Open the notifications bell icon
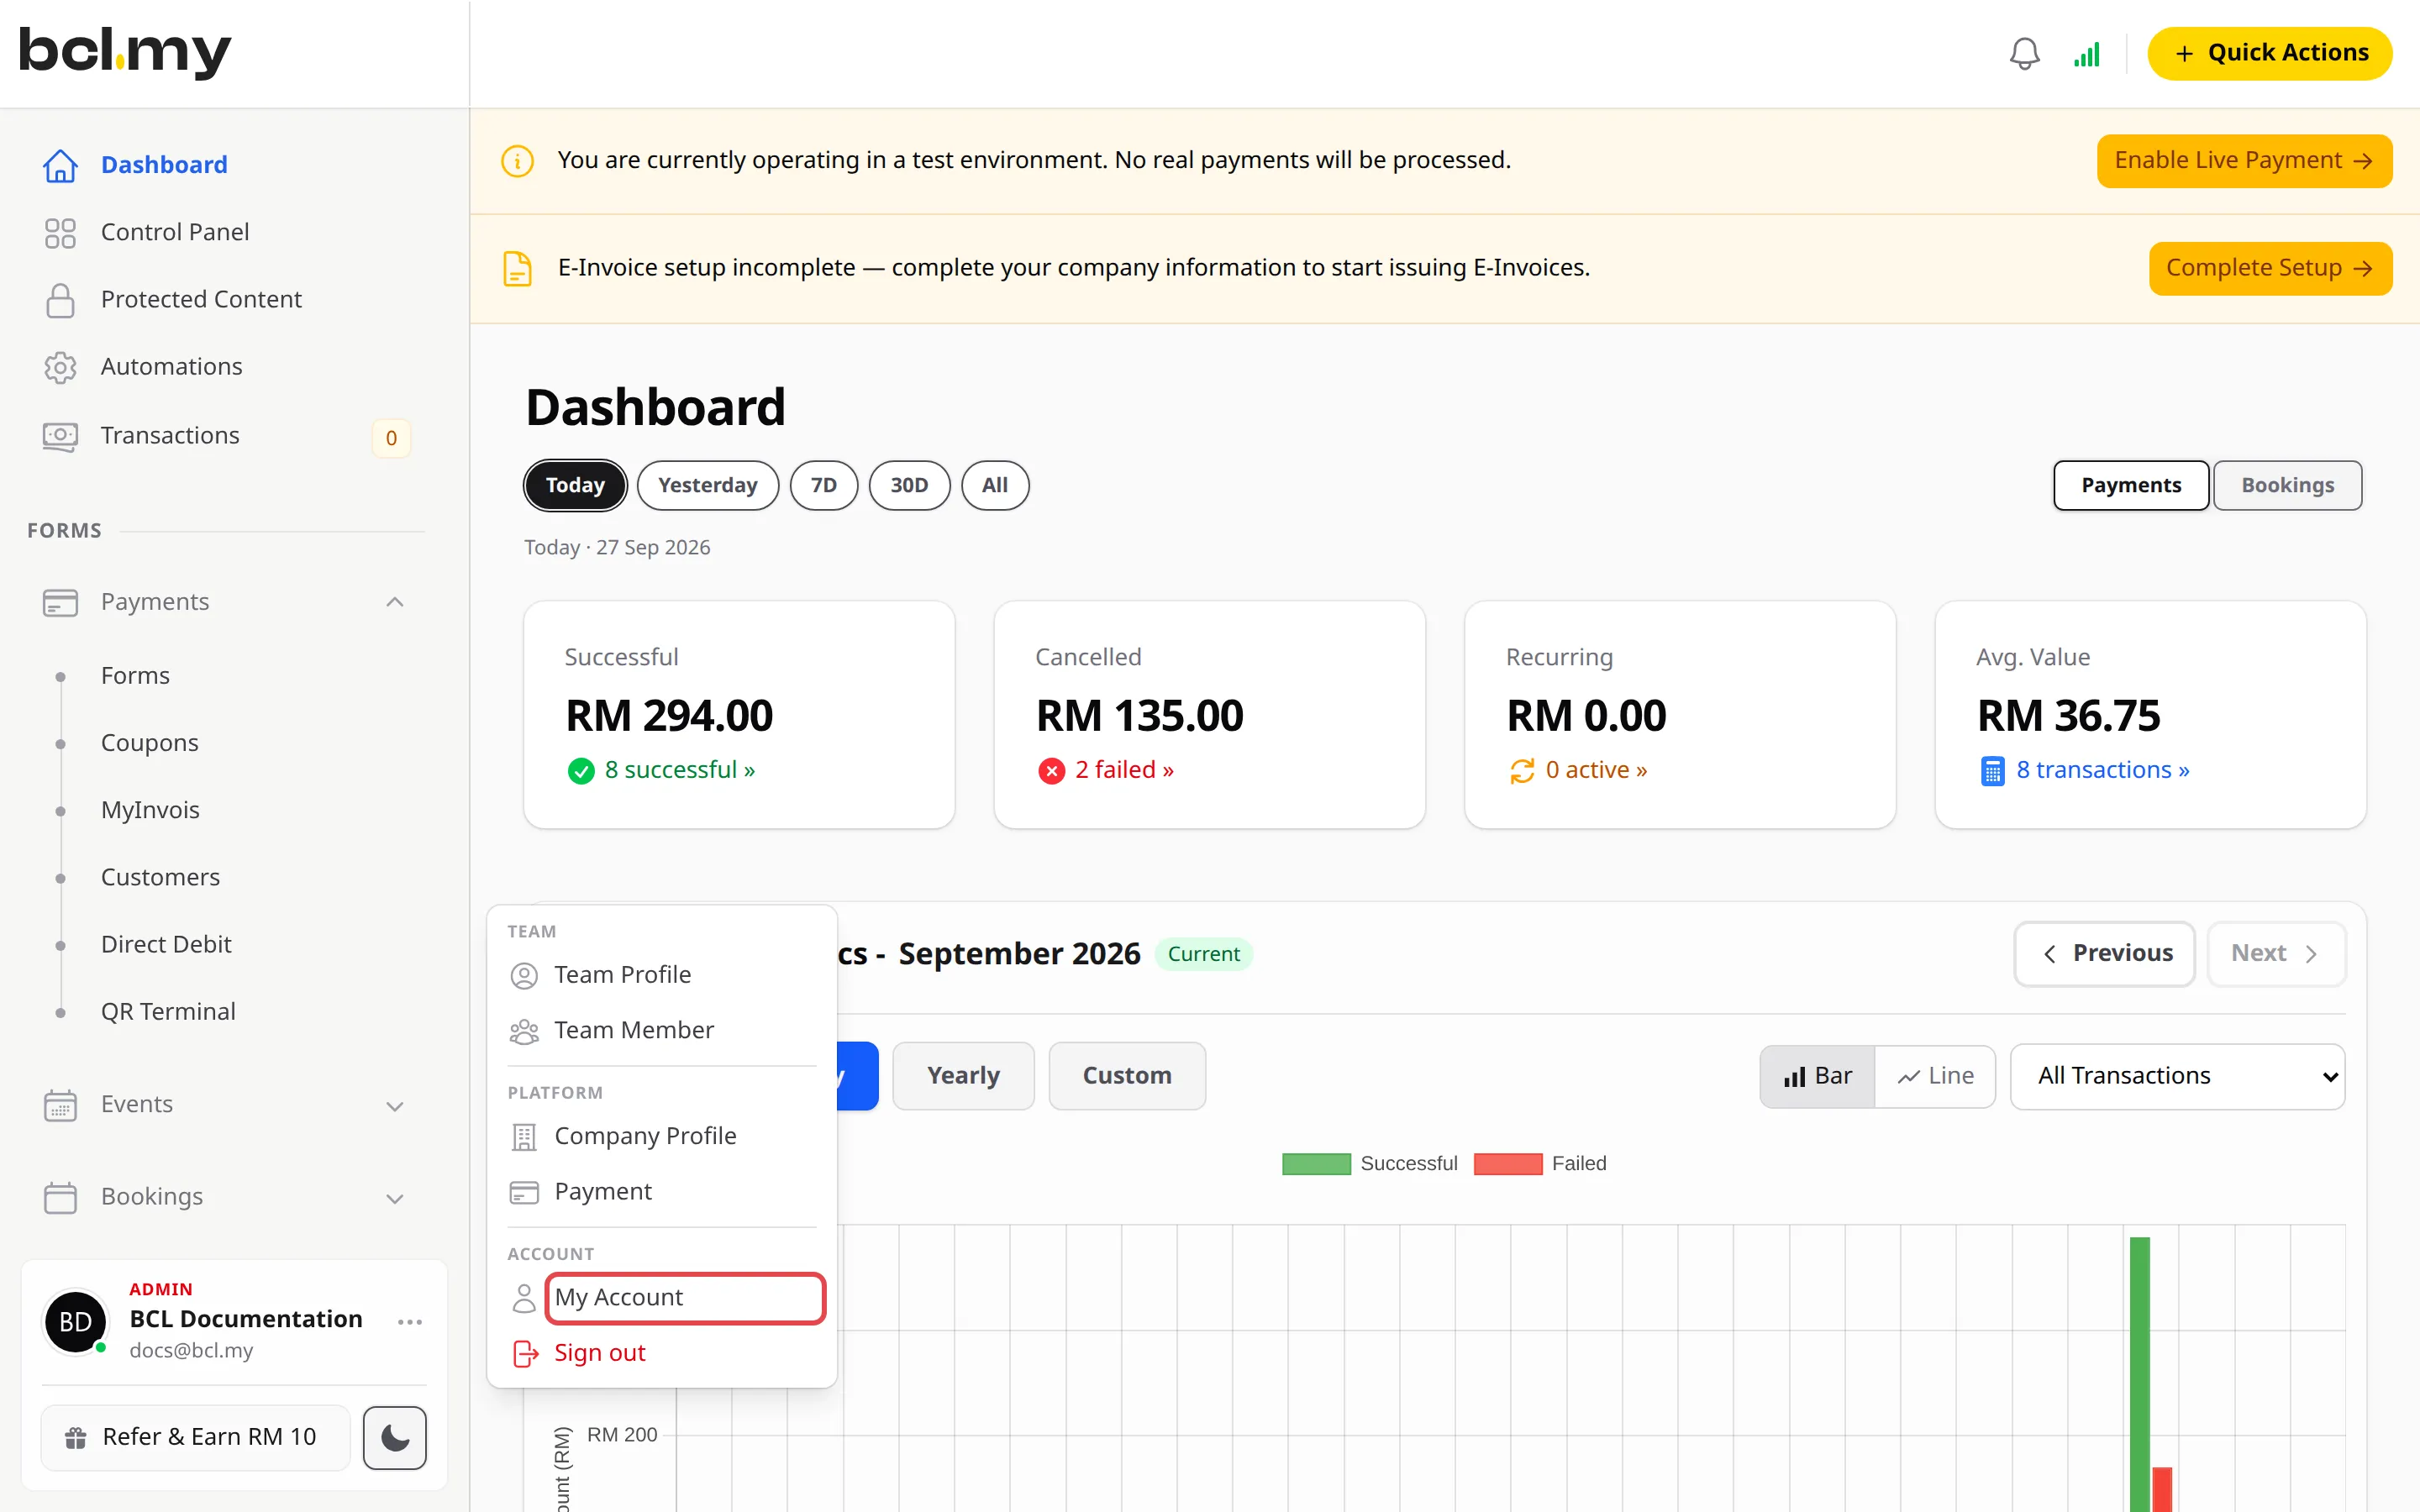 [x=2024, y=53]
